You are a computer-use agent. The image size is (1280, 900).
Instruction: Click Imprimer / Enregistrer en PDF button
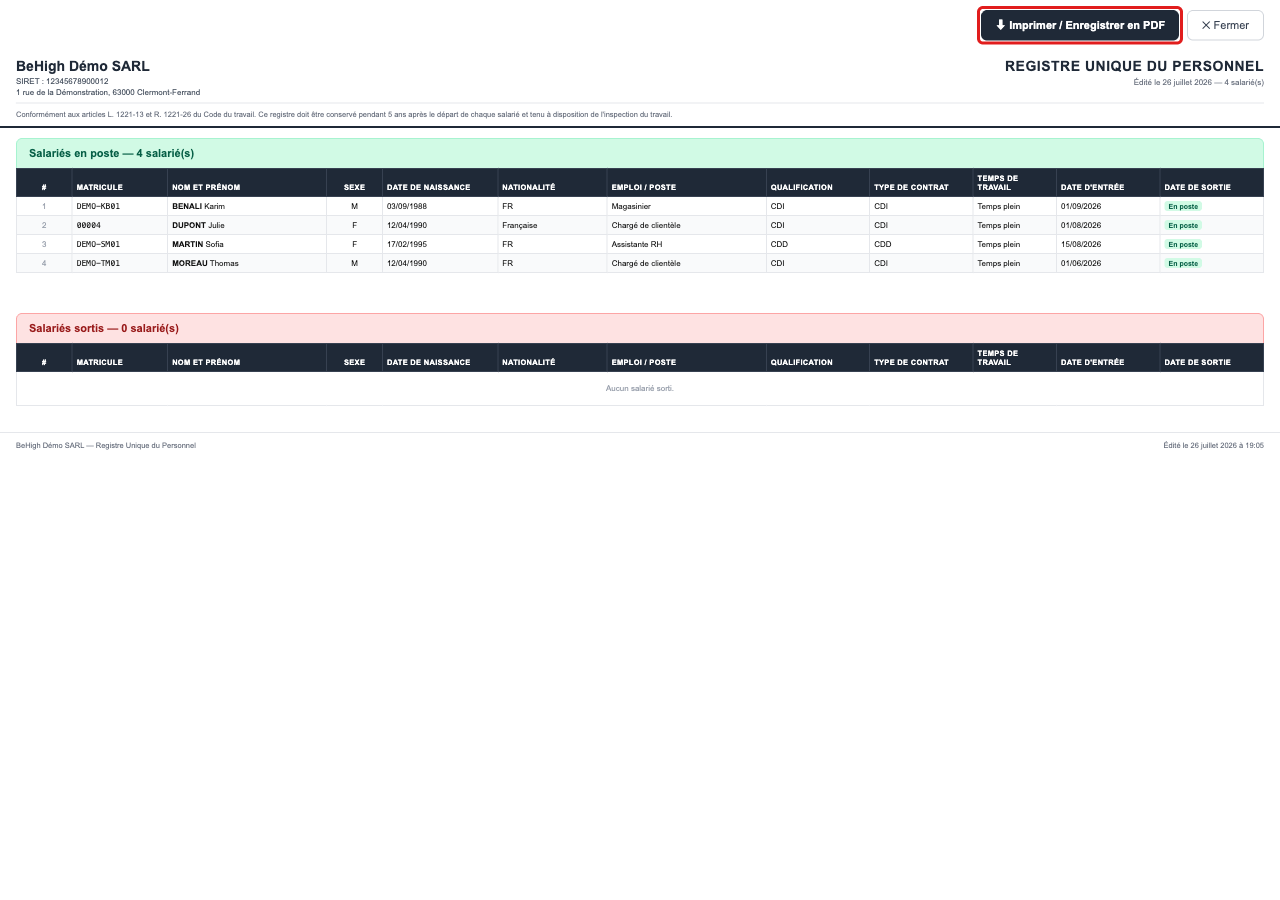(1080, 25)
